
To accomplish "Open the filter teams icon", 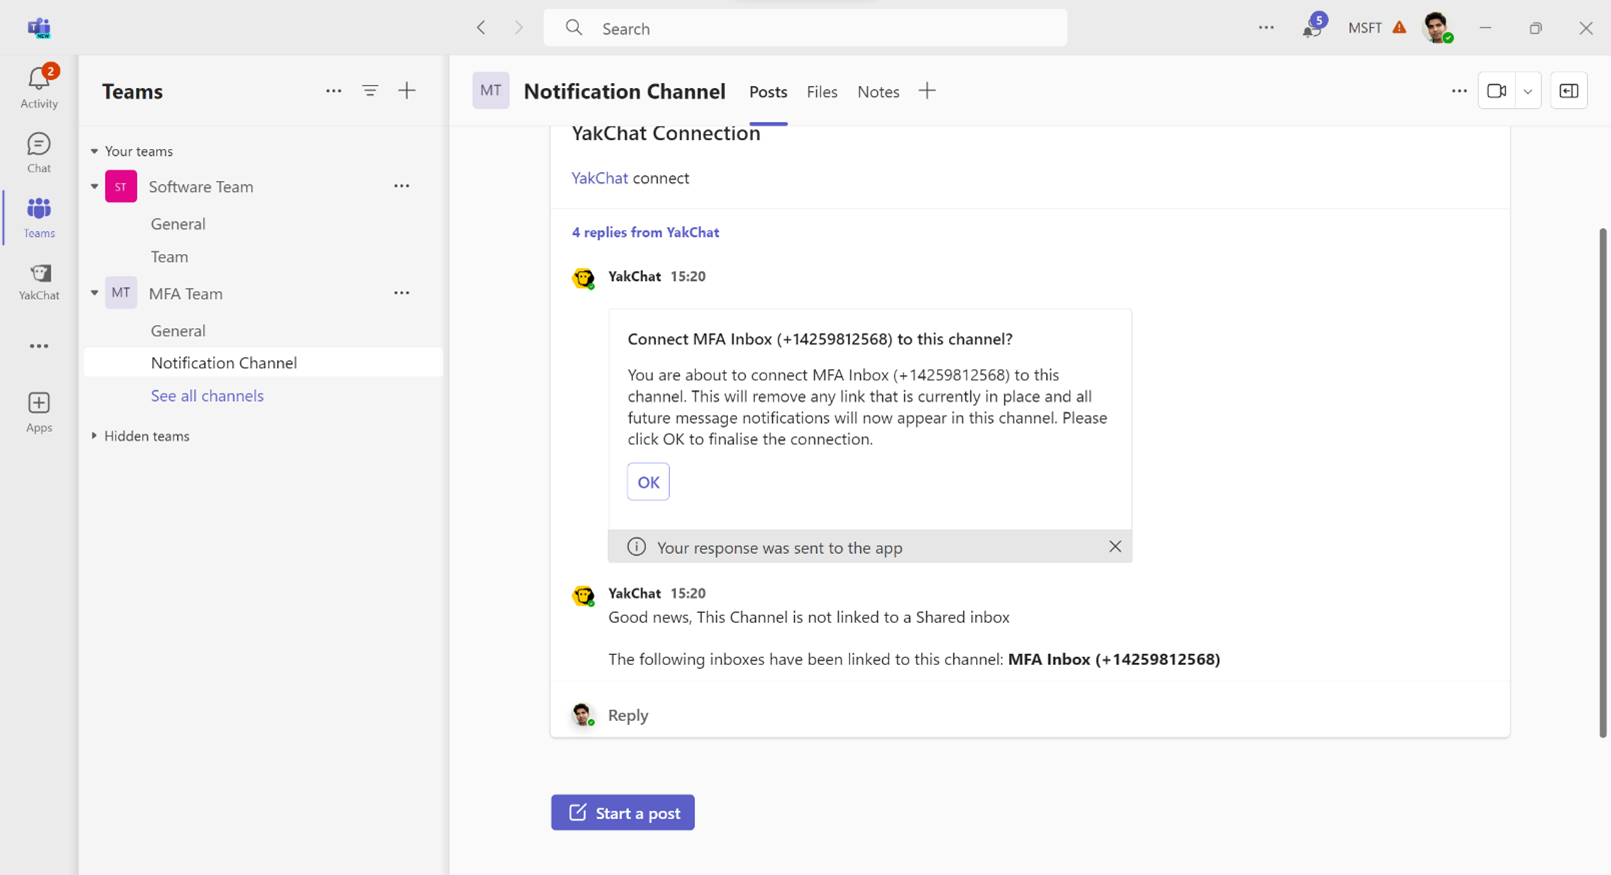I will [370, 91].
